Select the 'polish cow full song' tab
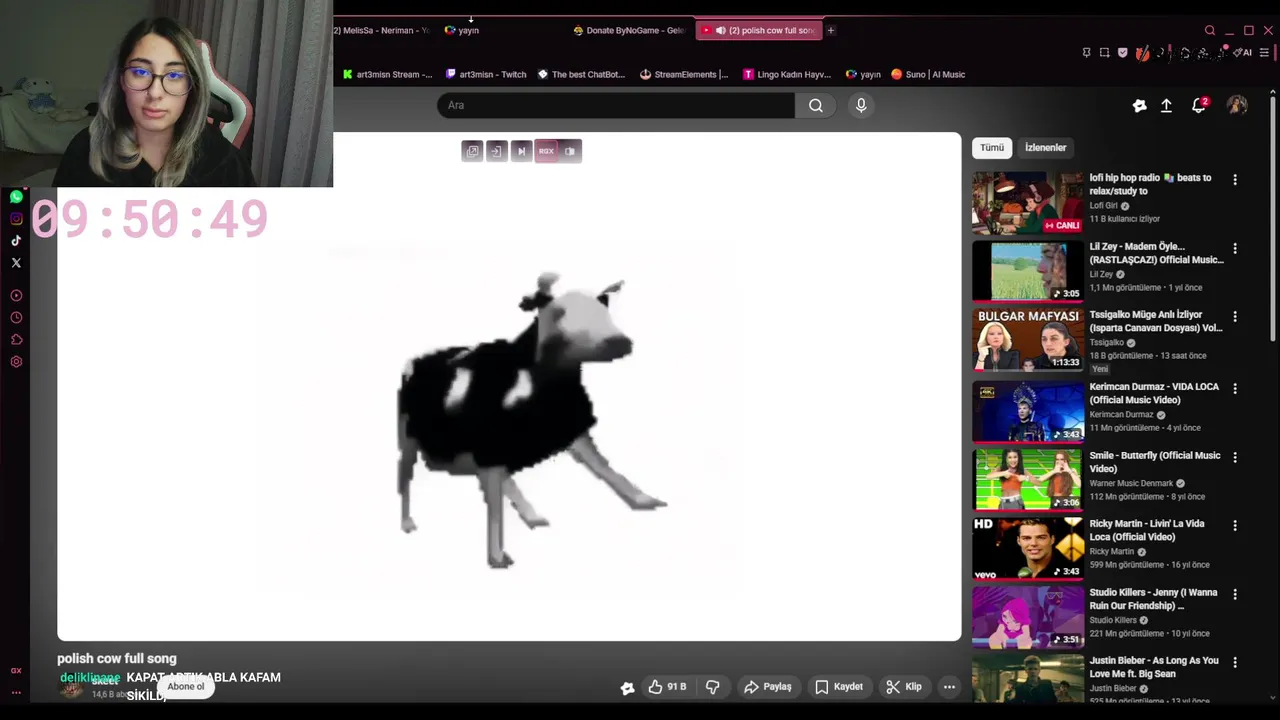The height and width of the screenshot is (720, 1280). pos(759,30)
